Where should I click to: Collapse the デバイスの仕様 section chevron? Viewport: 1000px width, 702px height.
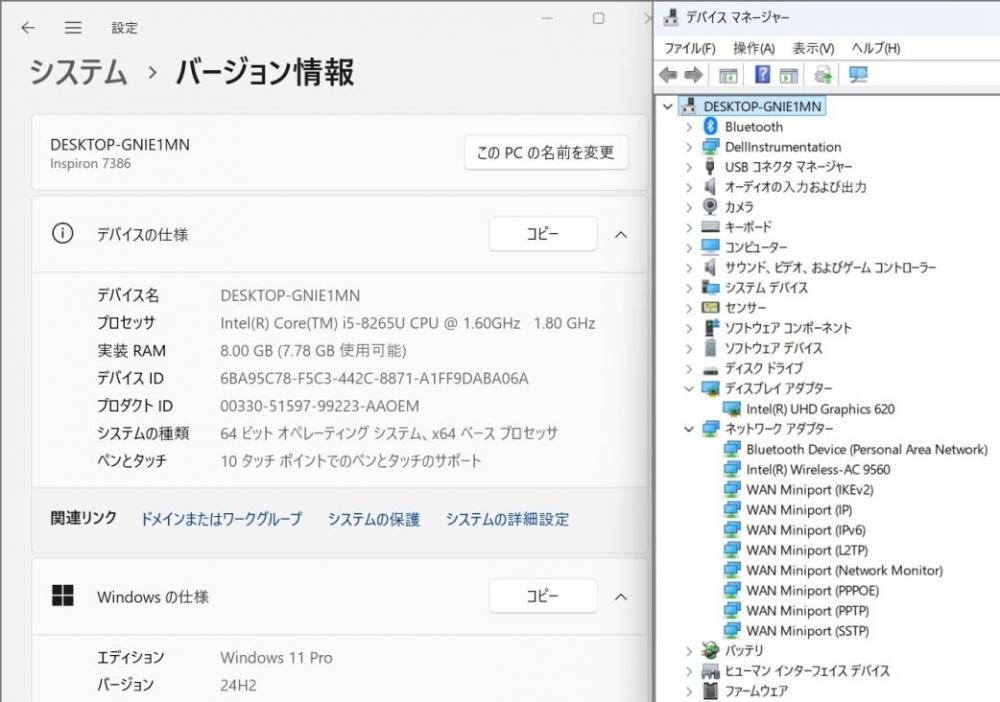click(x=621, y=235)
